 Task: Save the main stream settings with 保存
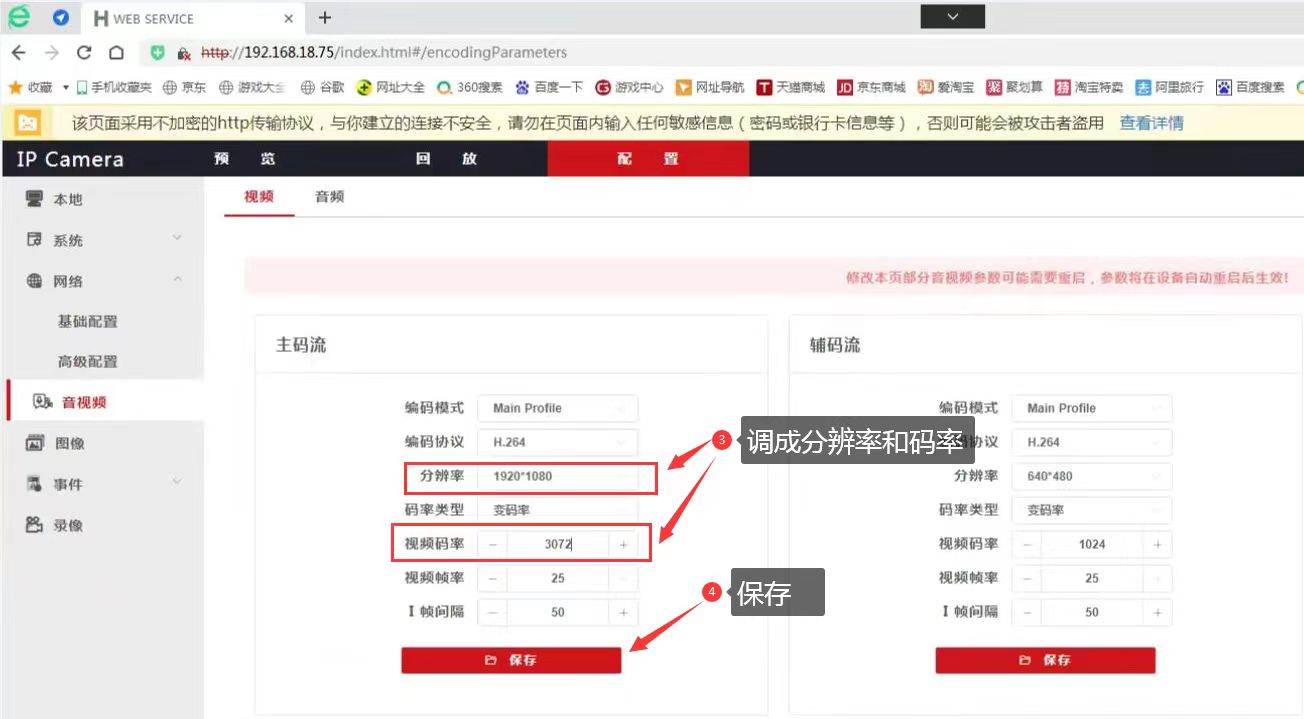(511, 660)
